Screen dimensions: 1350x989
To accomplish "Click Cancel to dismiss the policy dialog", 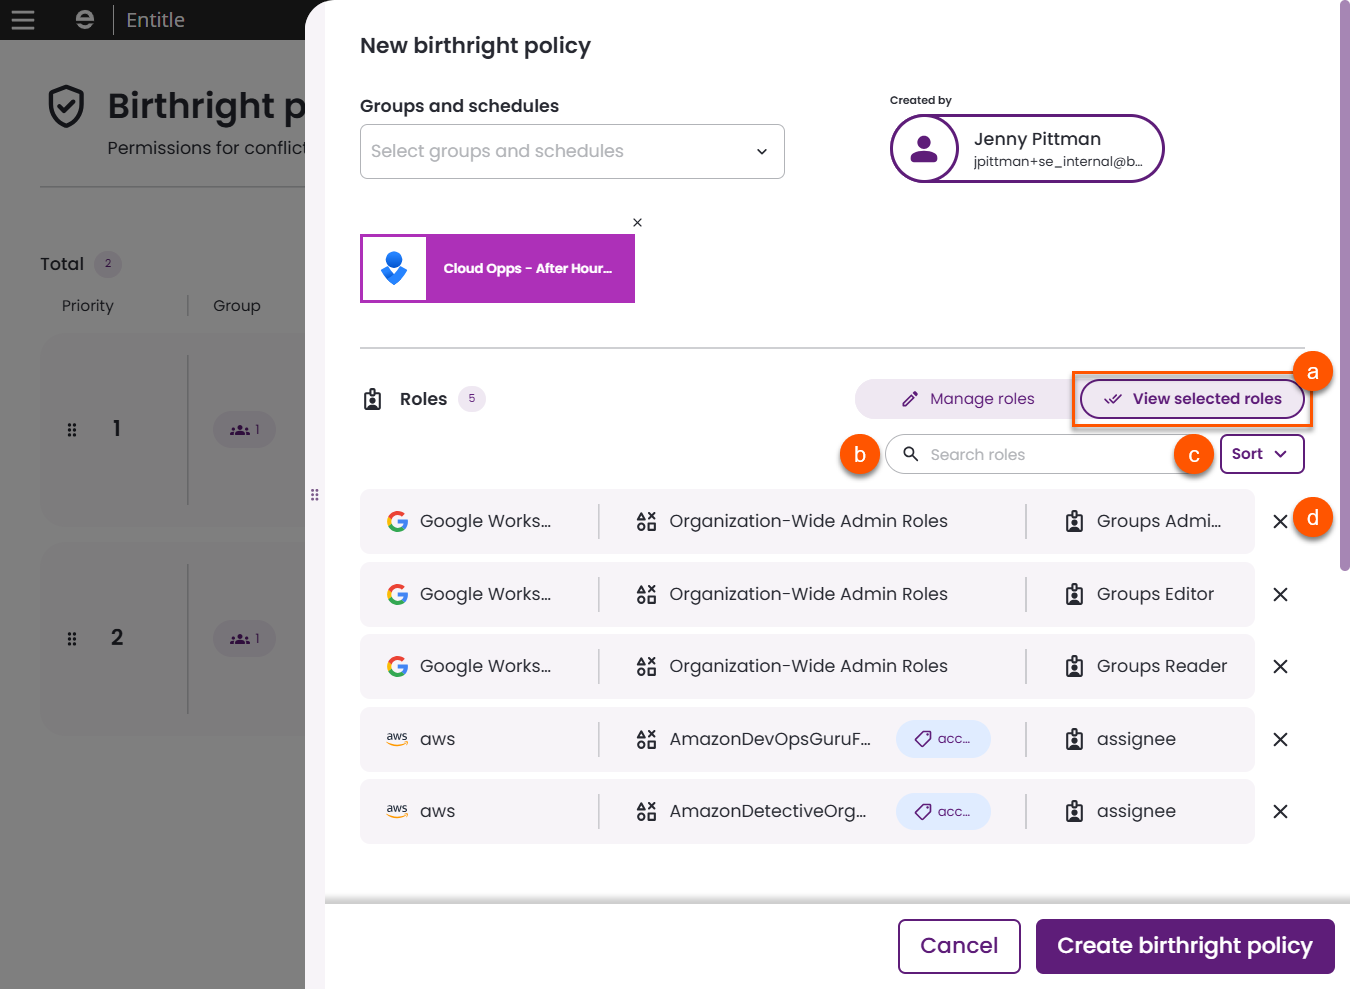I will [x=958, y=945].
